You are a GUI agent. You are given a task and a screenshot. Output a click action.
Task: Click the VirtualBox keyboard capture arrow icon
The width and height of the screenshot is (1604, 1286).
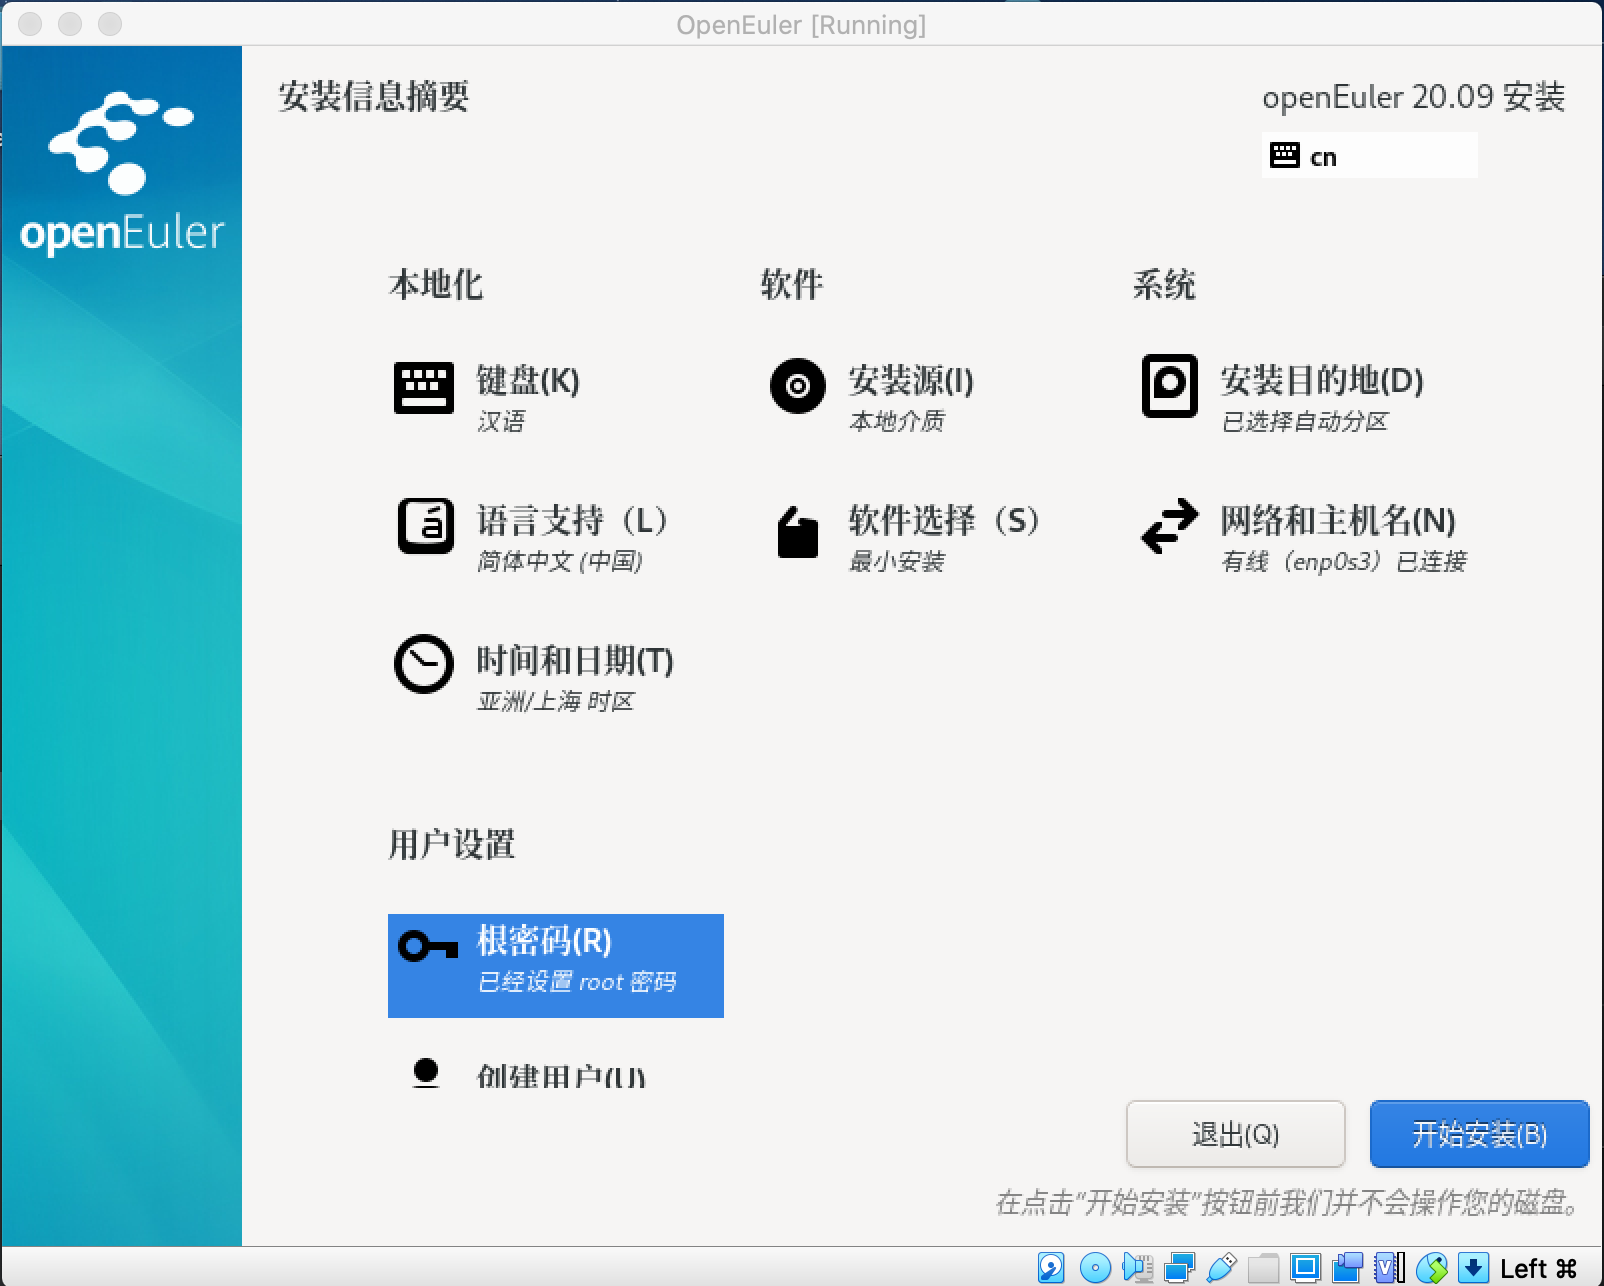[1474, 1268]
